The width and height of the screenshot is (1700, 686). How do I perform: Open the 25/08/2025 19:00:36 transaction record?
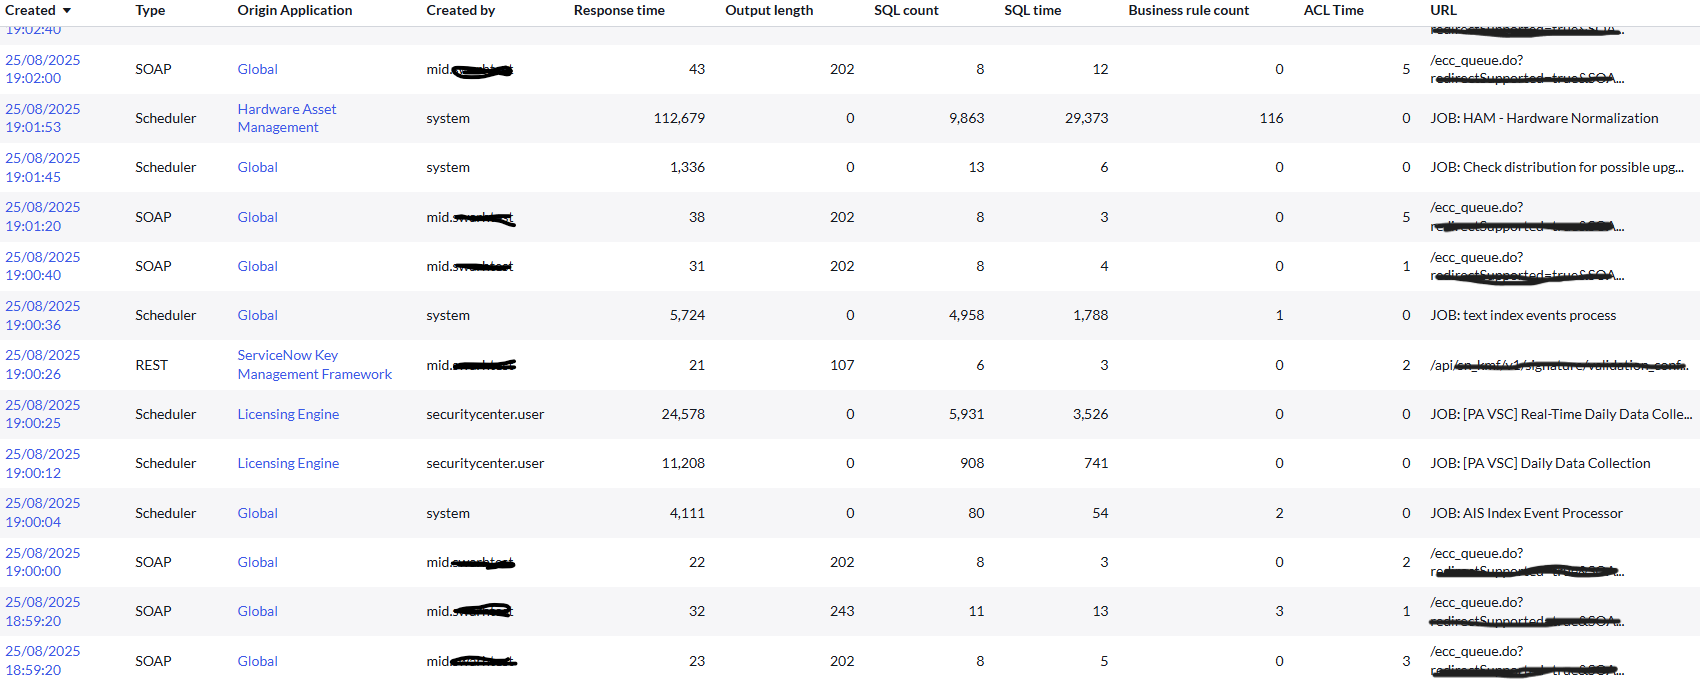43,315
